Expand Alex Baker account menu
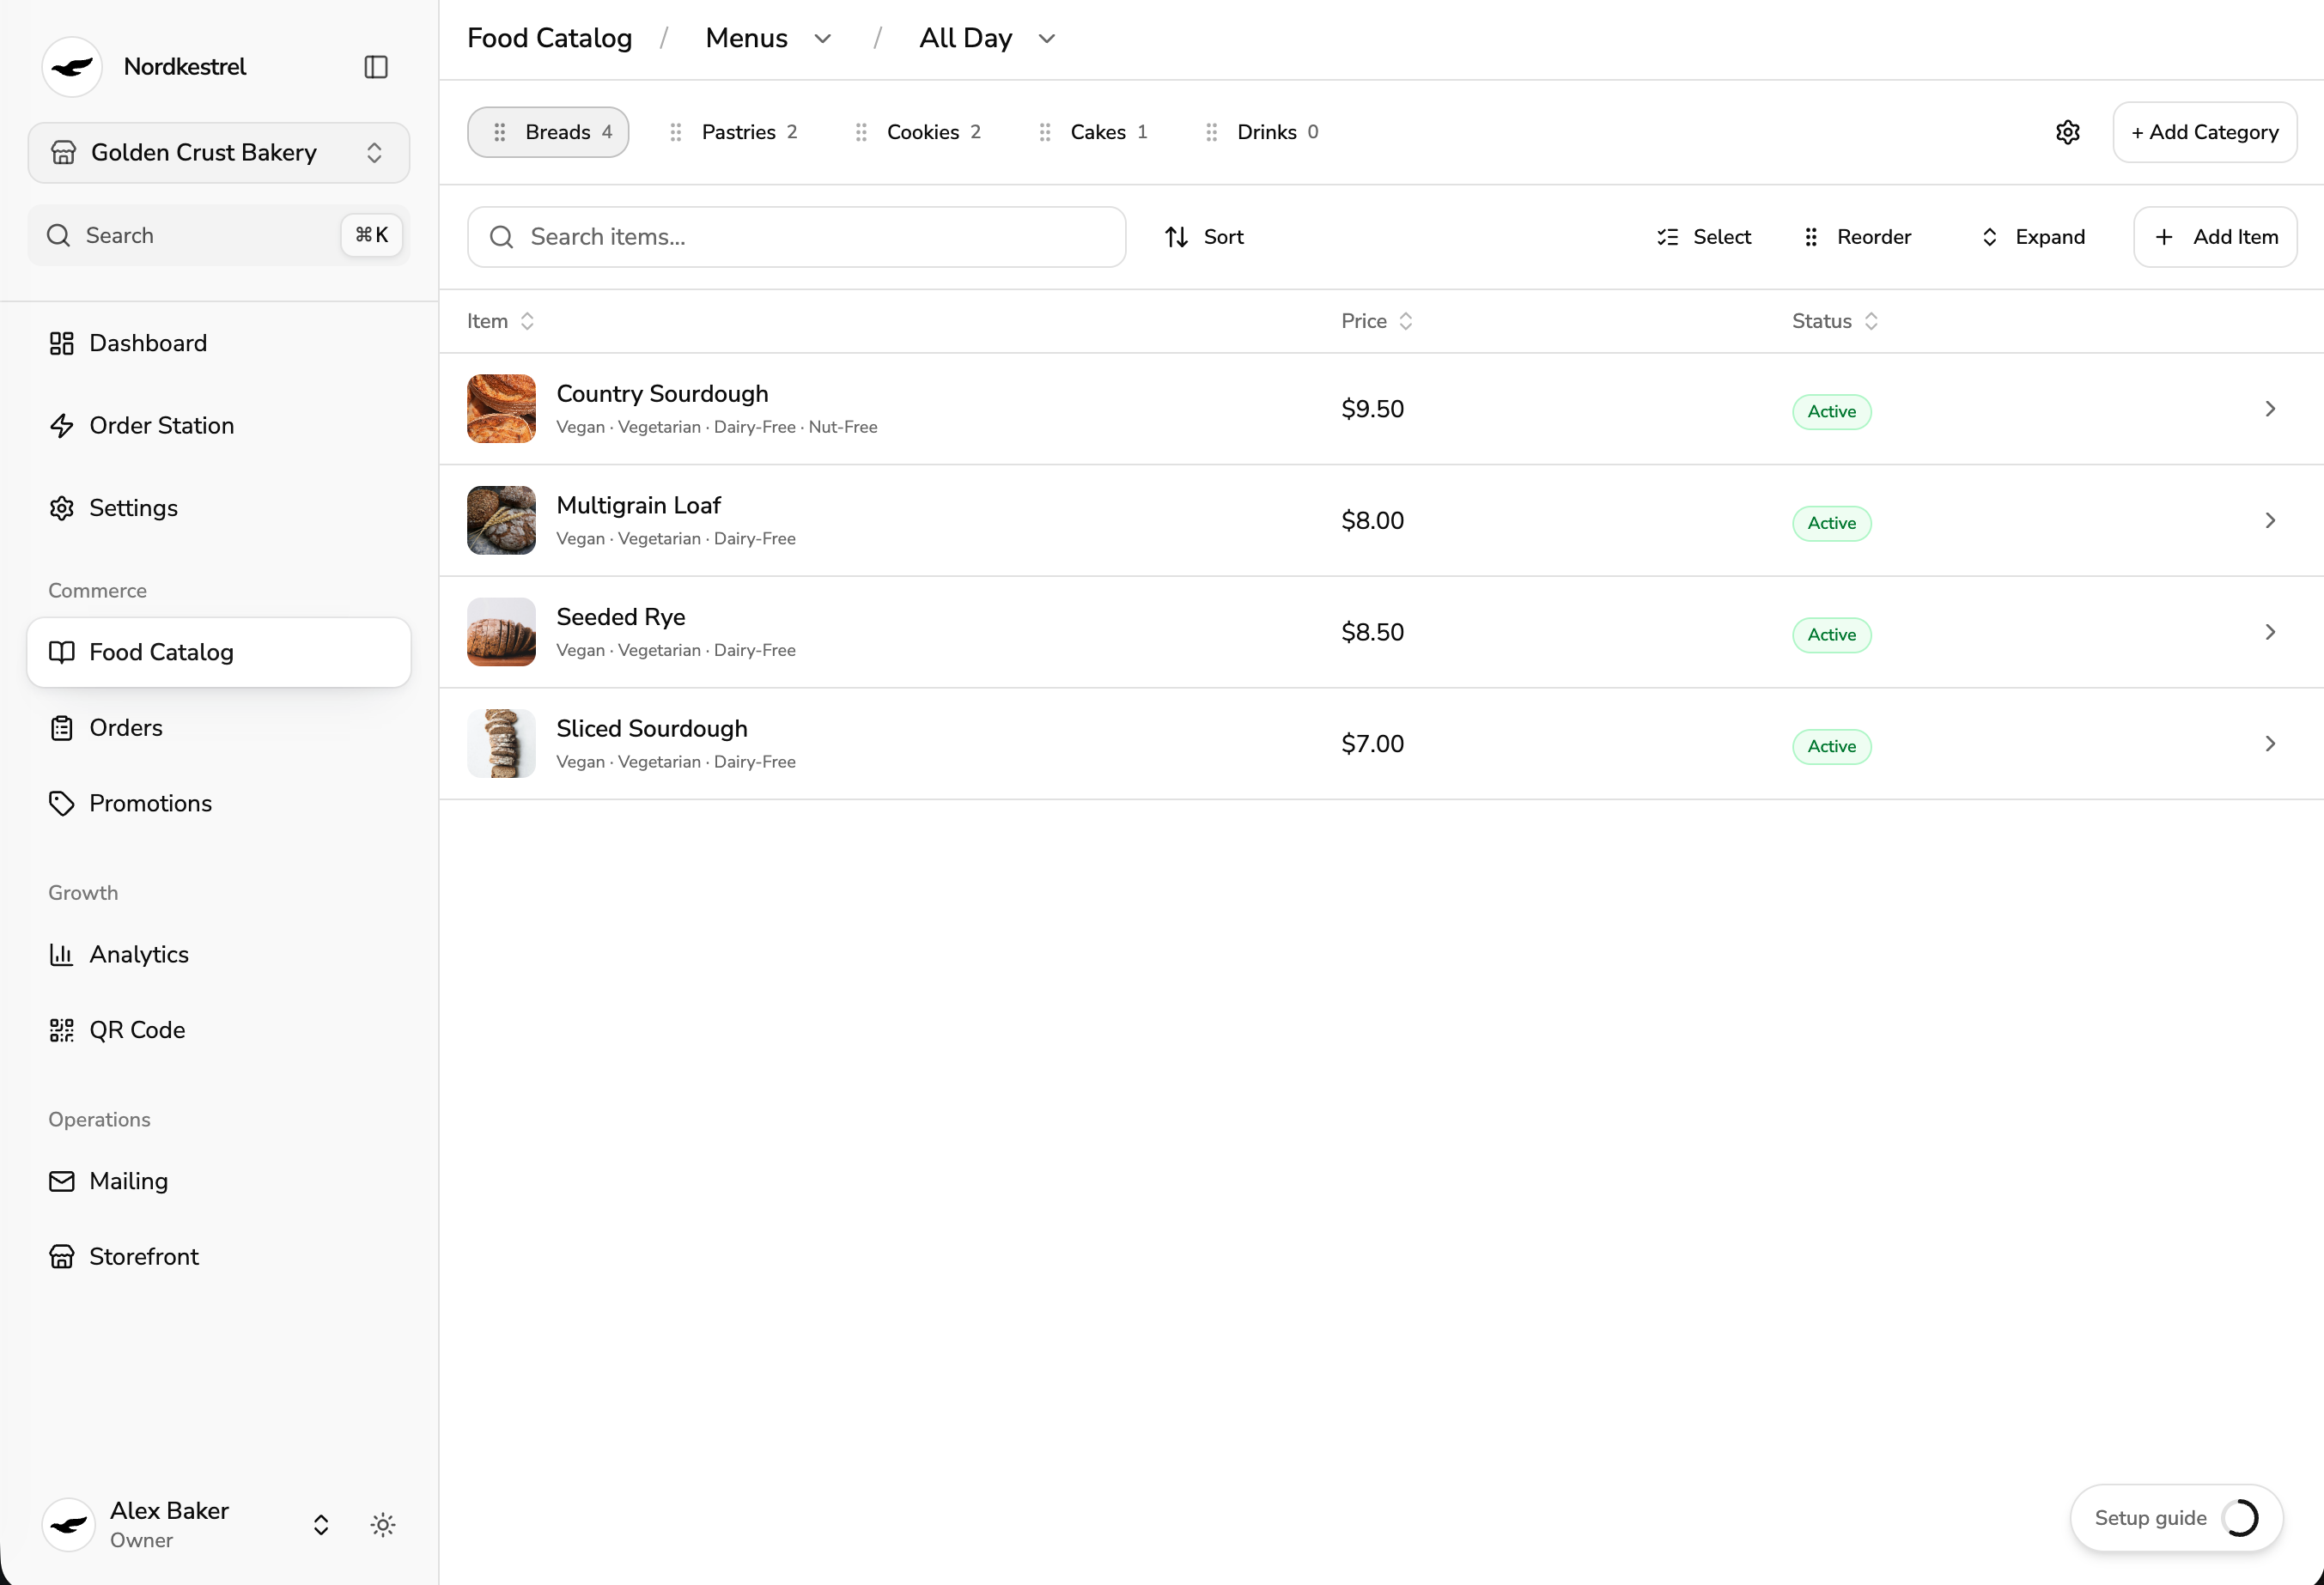The image size is (2324, 1585). click(321, 1524)
